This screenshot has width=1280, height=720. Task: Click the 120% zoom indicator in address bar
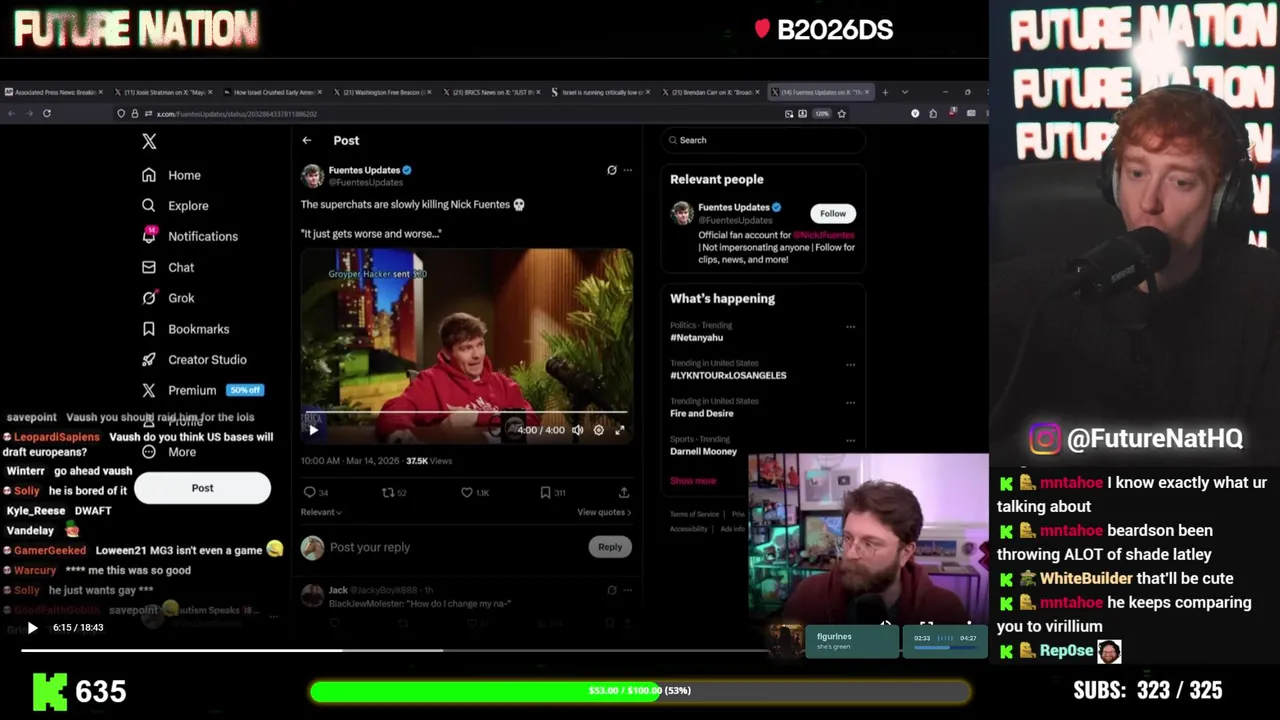822,114
